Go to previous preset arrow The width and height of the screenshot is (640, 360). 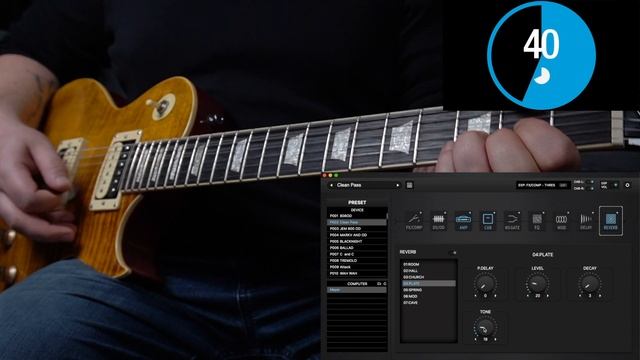click(x=331, y=185)
